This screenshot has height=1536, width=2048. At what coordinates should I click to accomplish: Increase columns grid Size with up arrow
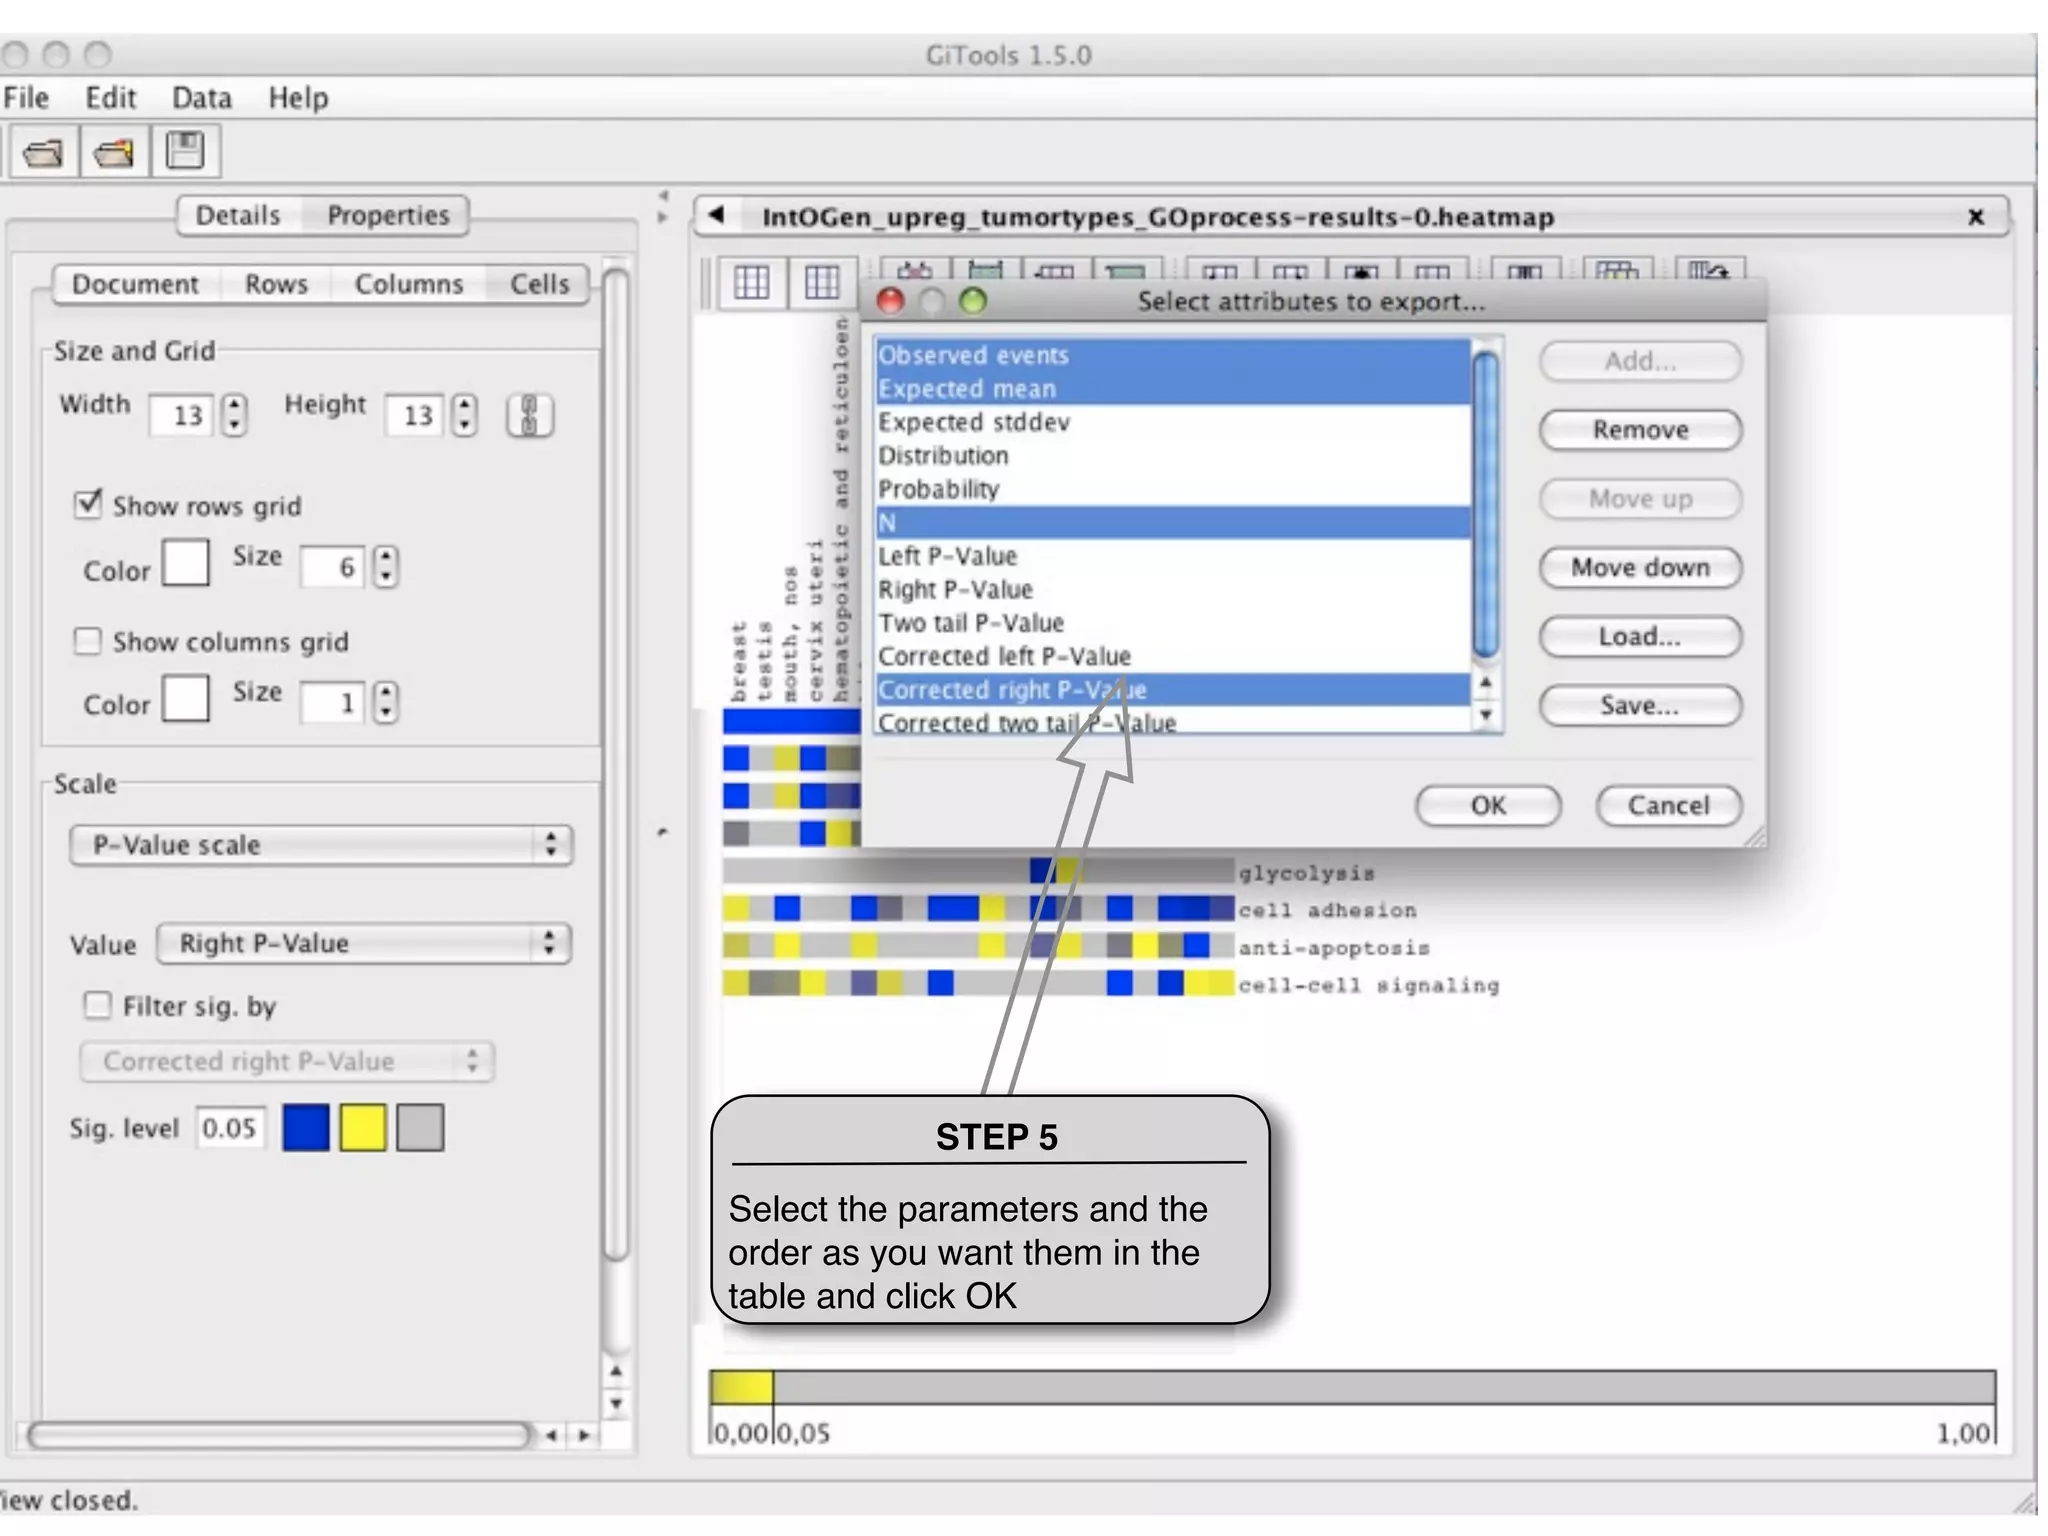tap(386, 692)
